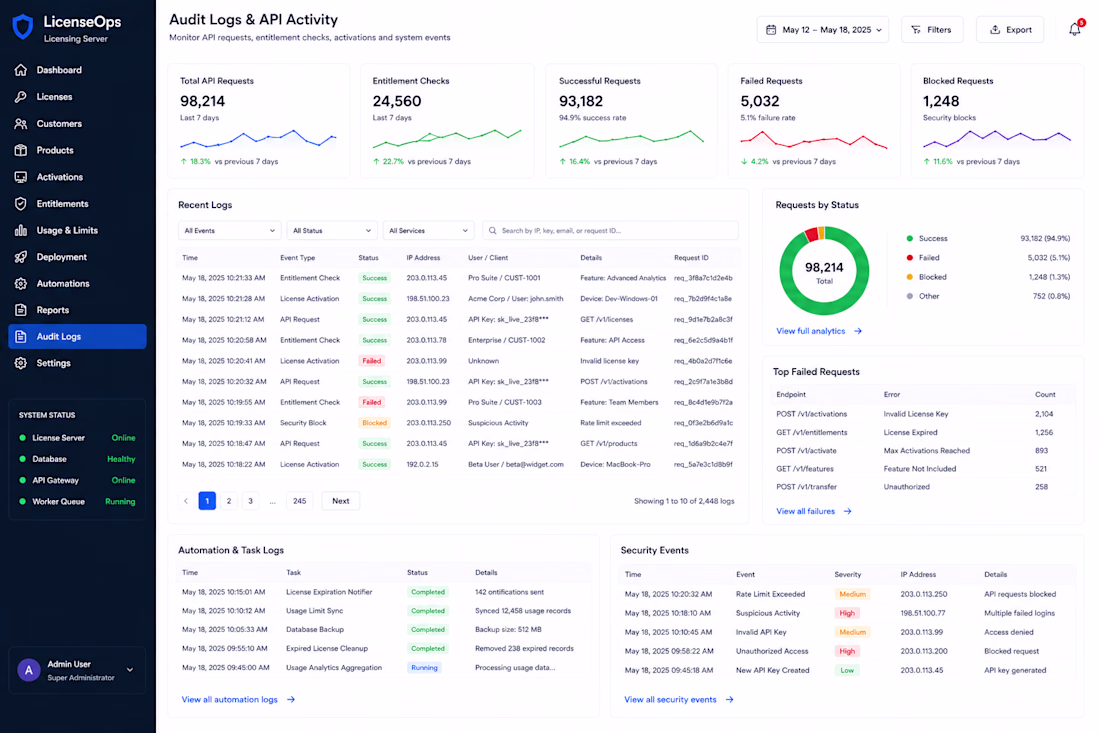
Task: Click the Export button
Action: (x=1010, y=29)
